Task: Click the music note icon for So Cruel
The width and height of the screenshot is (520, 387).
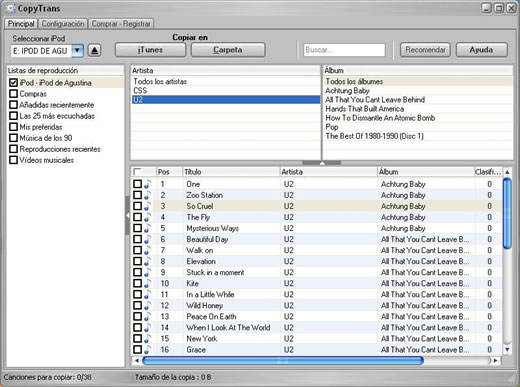Action: click(147, 206)
